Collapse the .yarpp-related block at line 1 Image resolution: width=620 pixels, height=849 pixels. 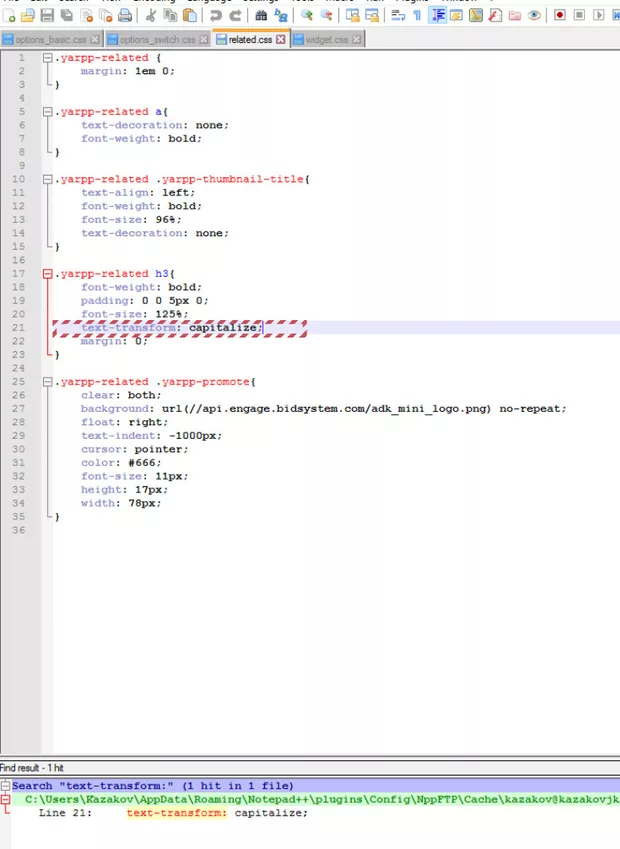48,57
